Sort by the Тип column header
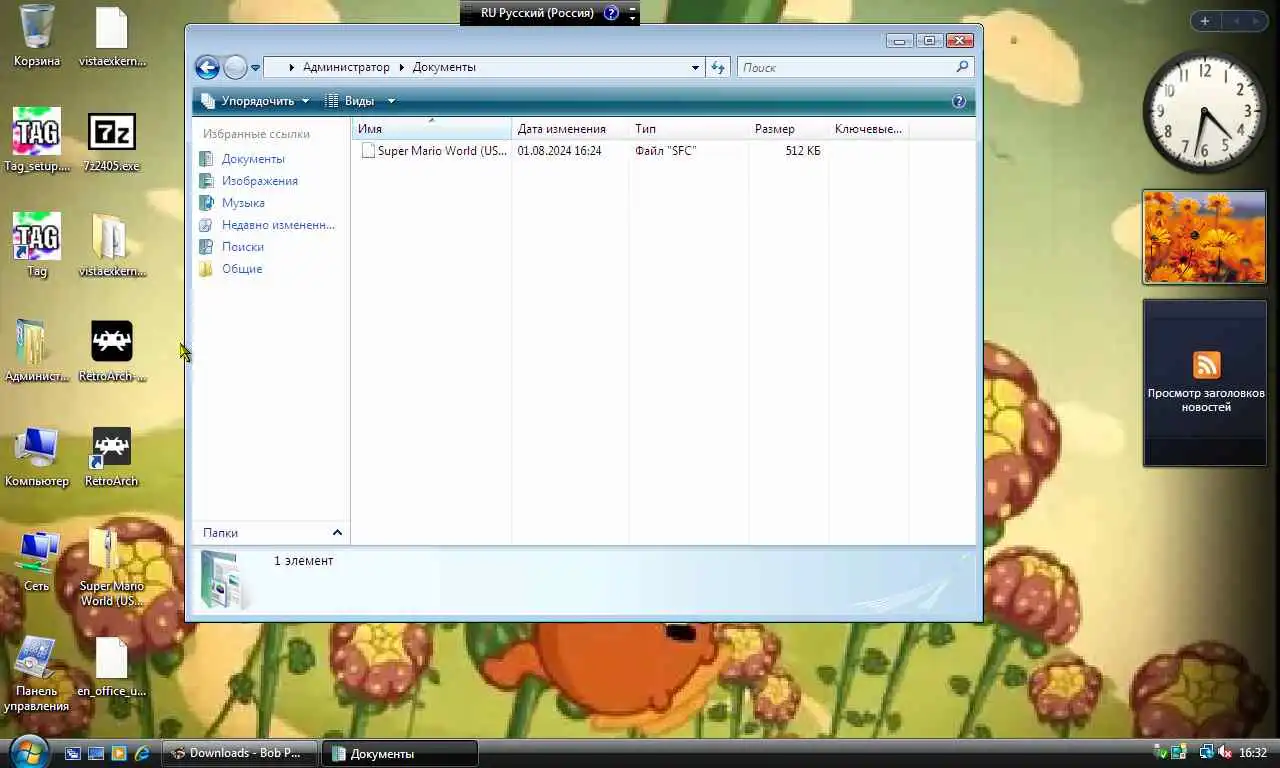The height and width of the screenshot is (768, 1280). coord(689,129)
